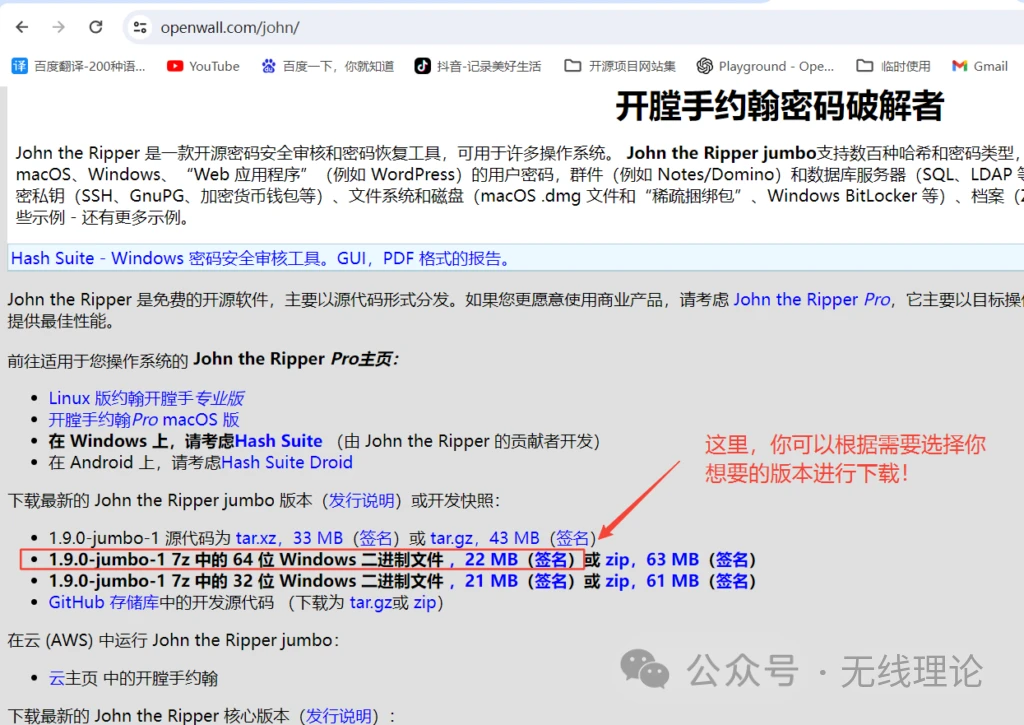Open 签名 link after 22 MB
The width and height of the screenshot is (1024, 725).
tap(551, 559)
